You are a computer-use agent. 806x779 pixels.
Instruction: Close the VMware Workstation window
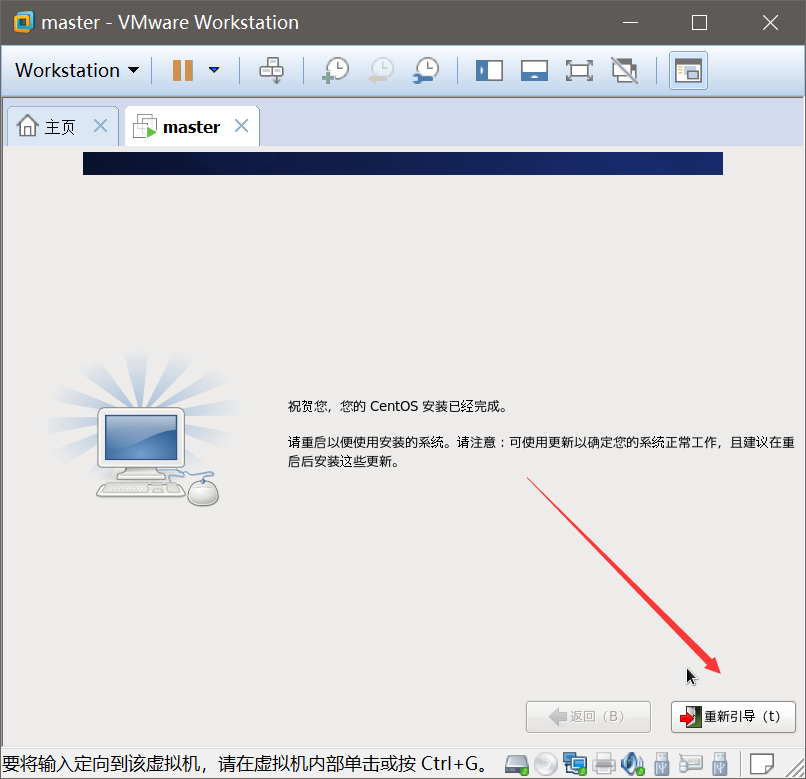coord(770,23)
